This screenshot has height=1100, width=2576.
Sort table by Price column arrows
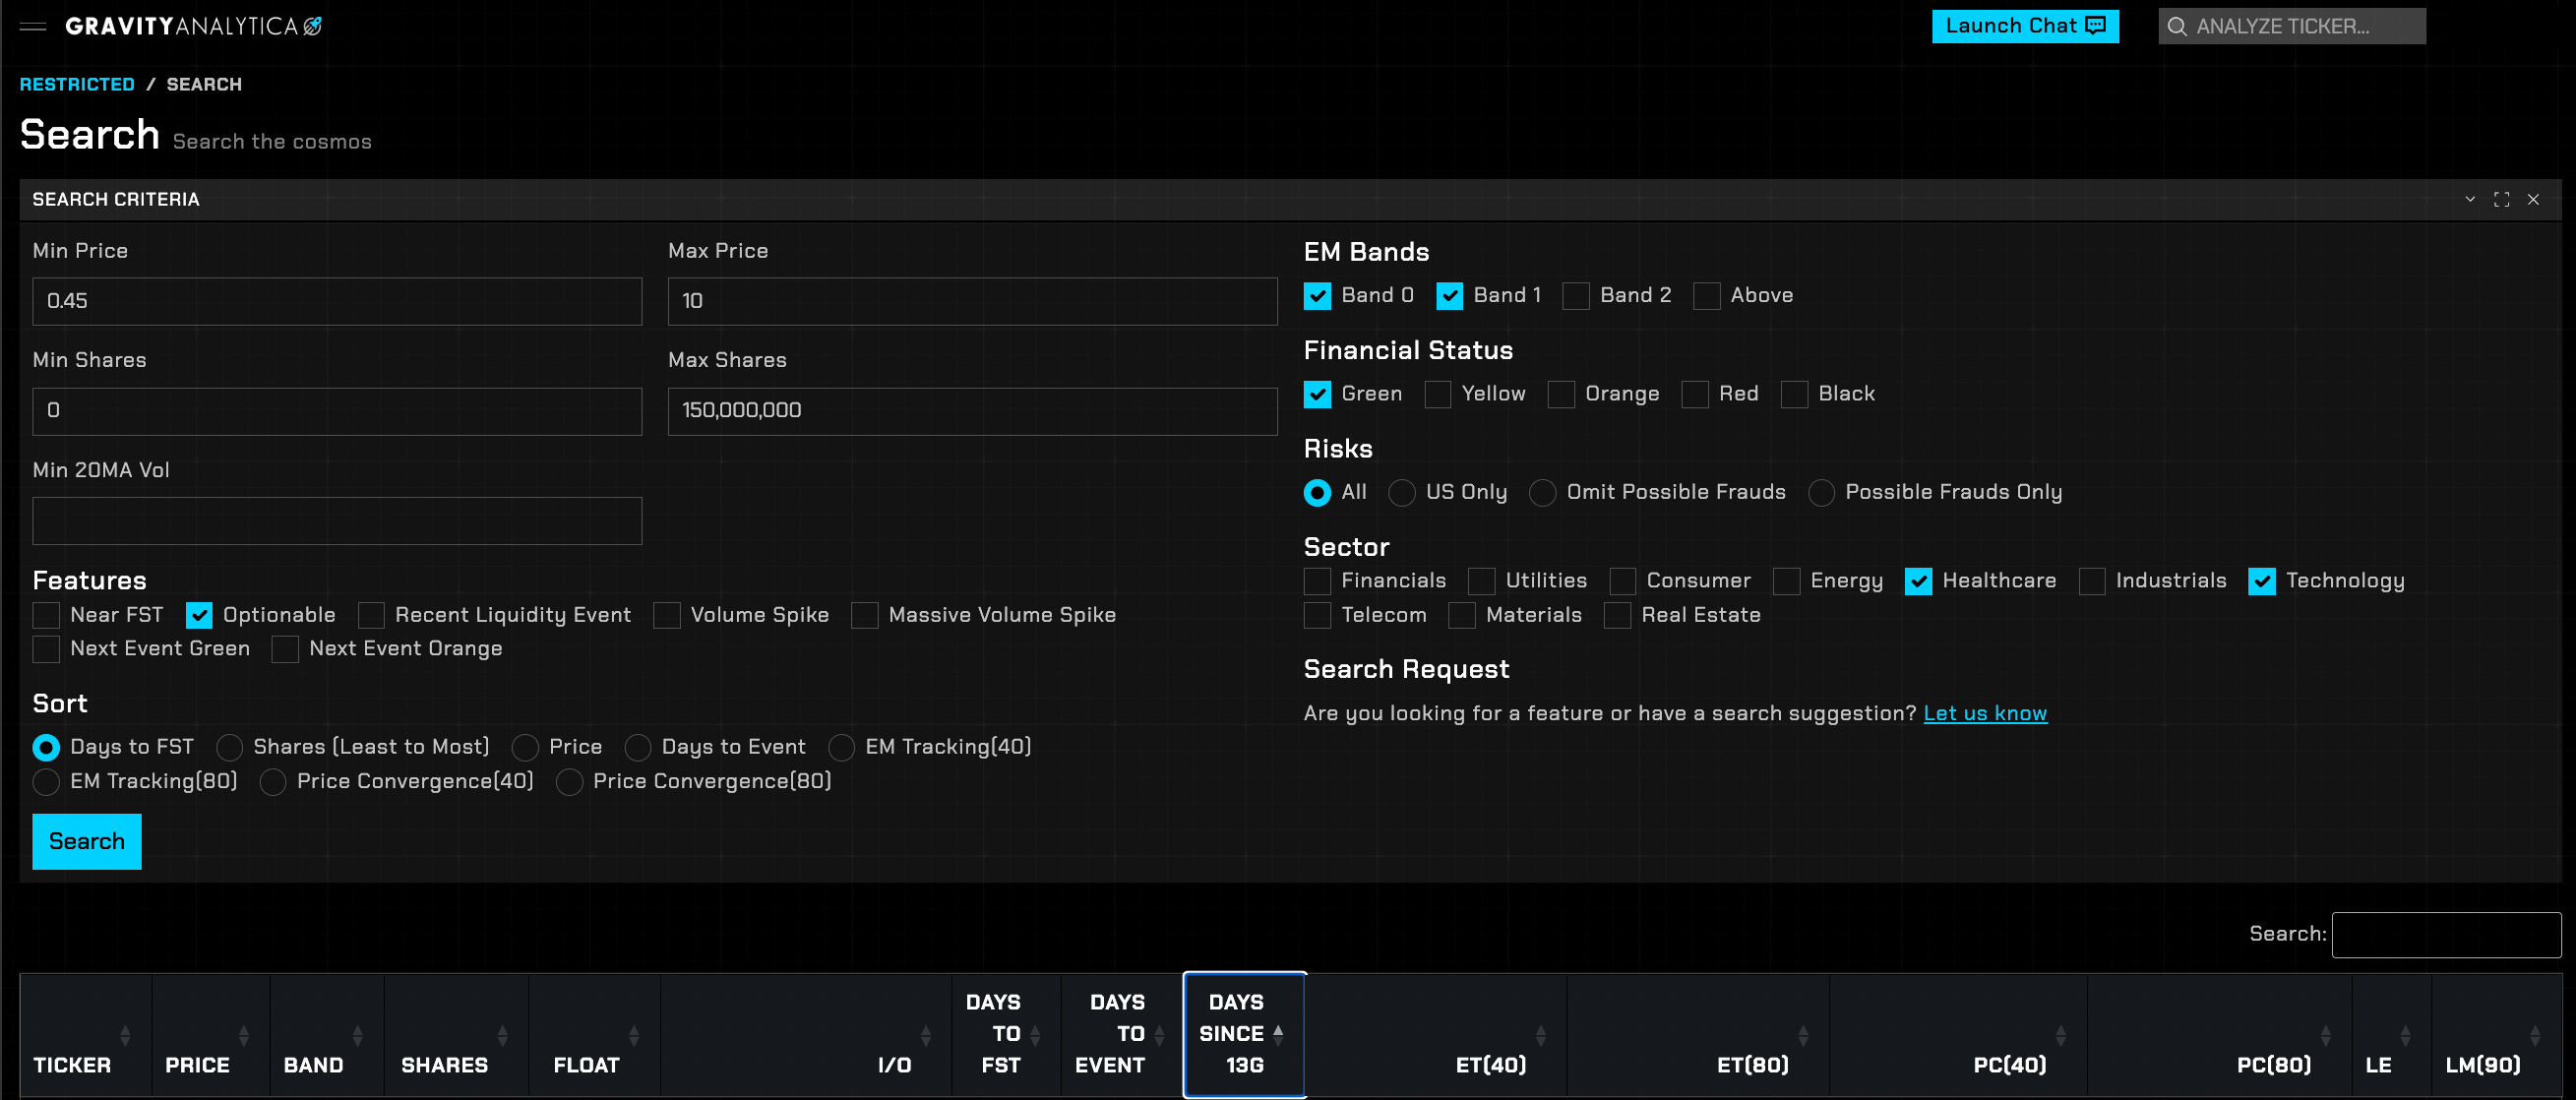click(243, 1034)
